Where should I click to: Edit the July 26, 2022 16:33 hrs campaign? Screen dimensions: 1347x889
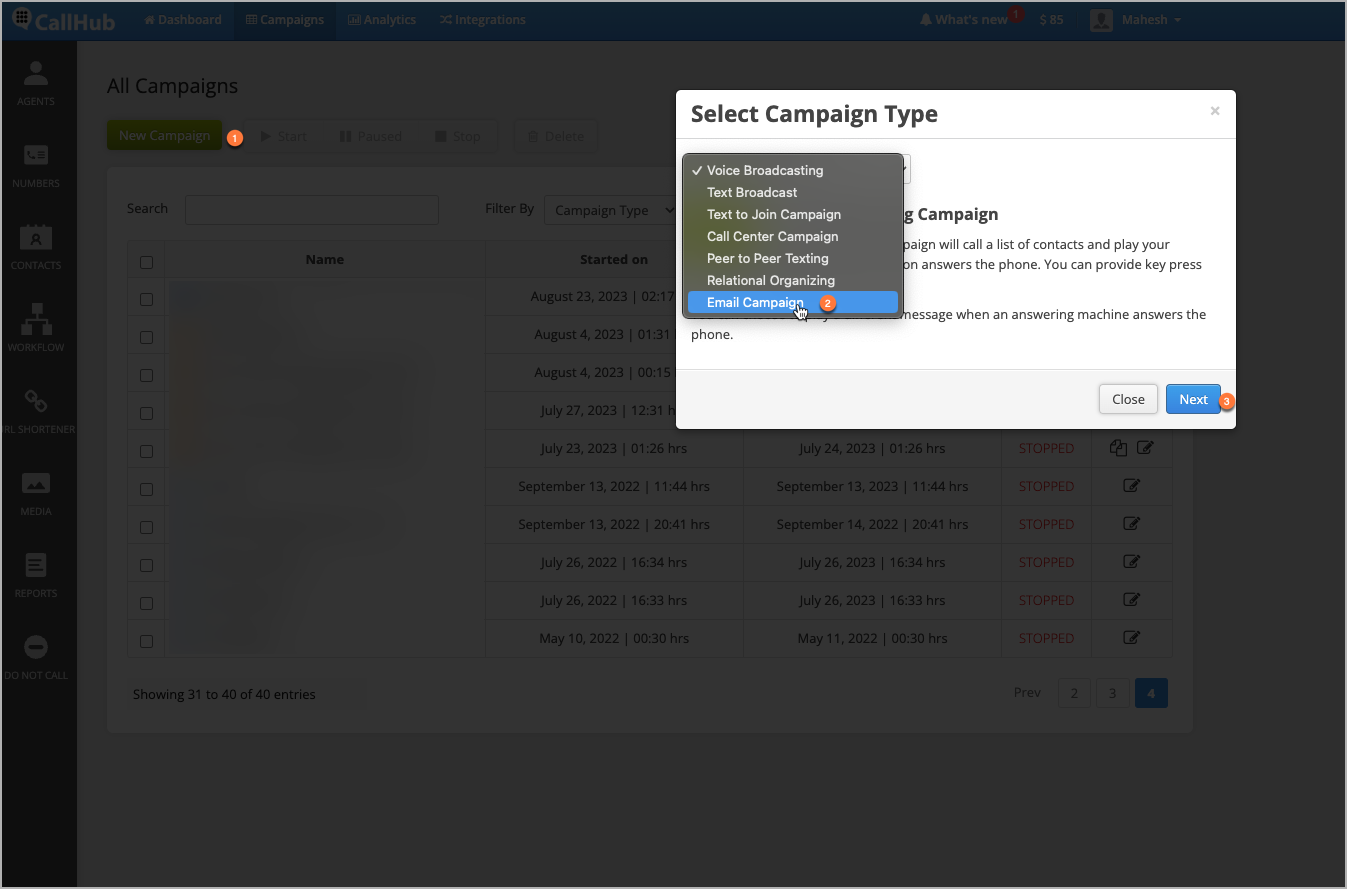pyautogui.click(x=1132, y=600)
